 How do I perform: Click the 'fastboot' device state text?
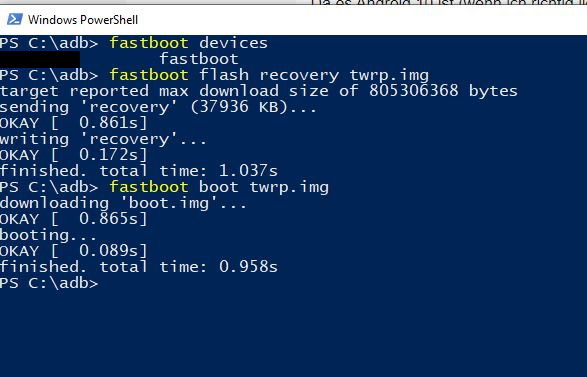click(x=199, y=59)
